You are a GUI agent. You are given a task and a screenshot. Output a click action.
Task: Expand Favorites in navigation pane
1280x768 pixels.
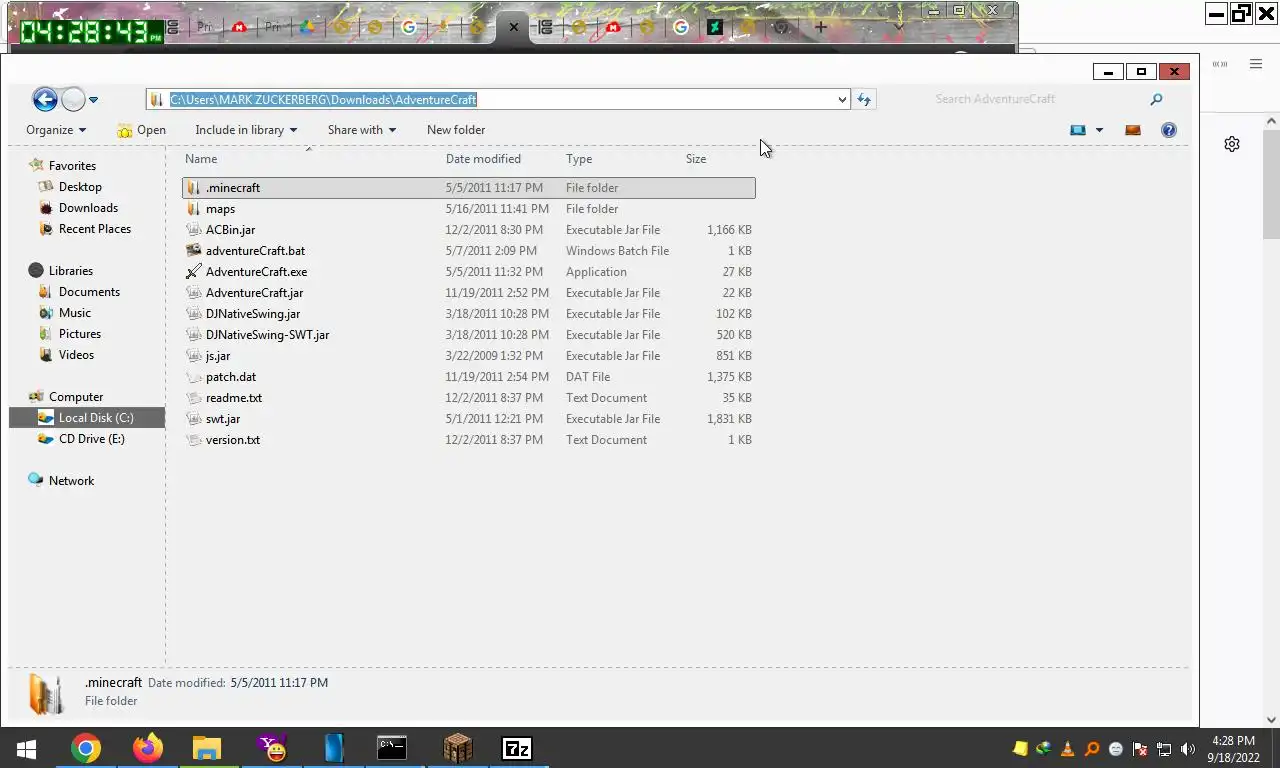tap(62, 166)
